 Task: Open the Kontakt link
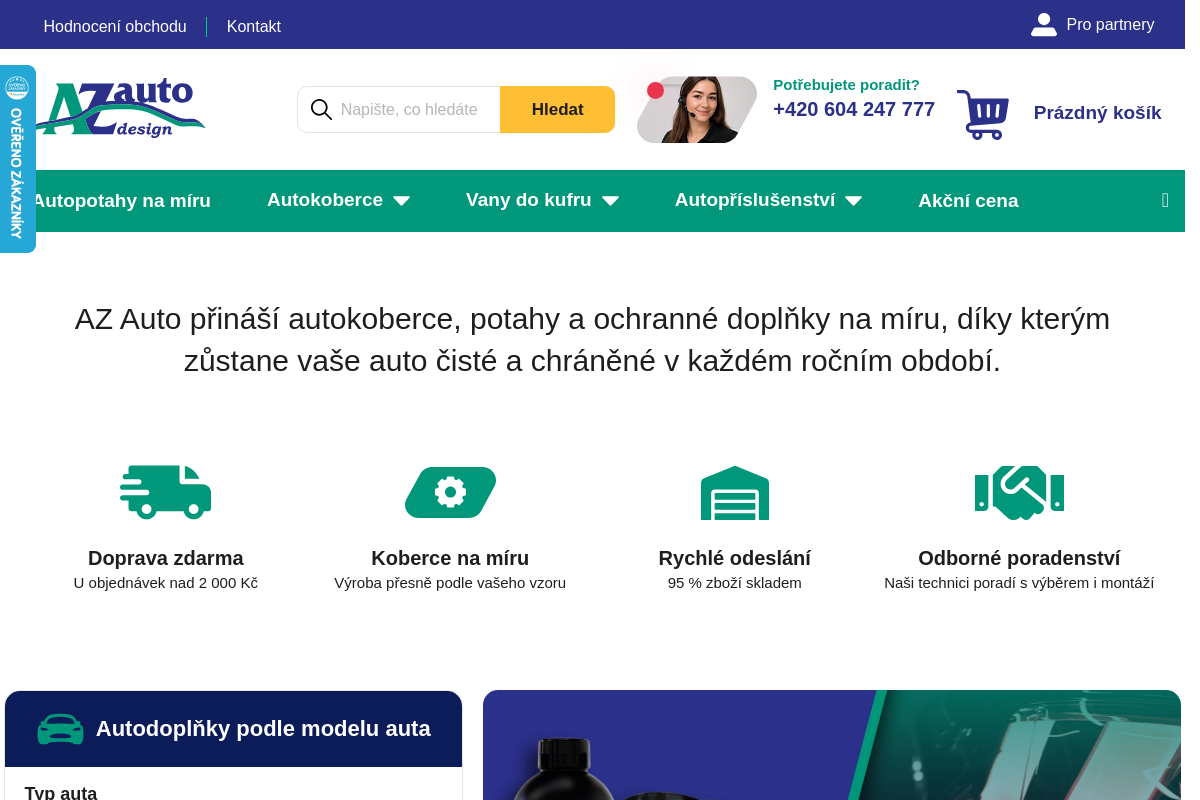point(254,27)
